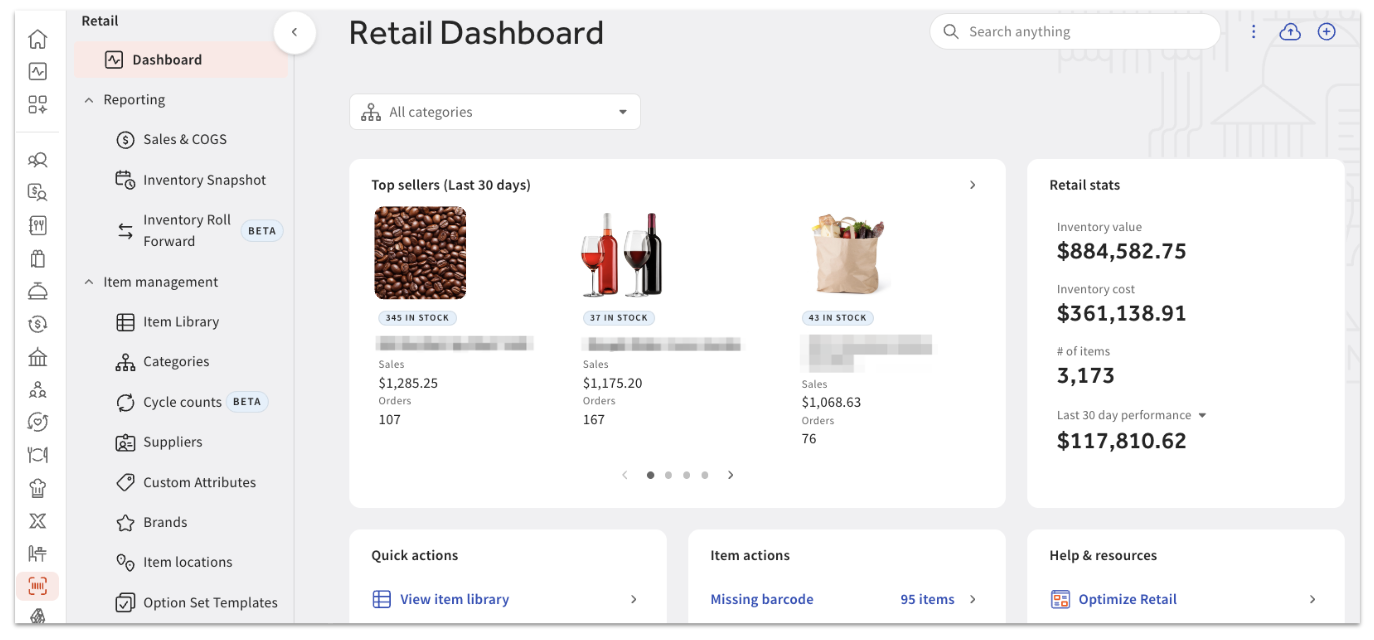Click the cloud upload icon near the search bar
Viewport: 1374px width, 640px height.
1289,31
